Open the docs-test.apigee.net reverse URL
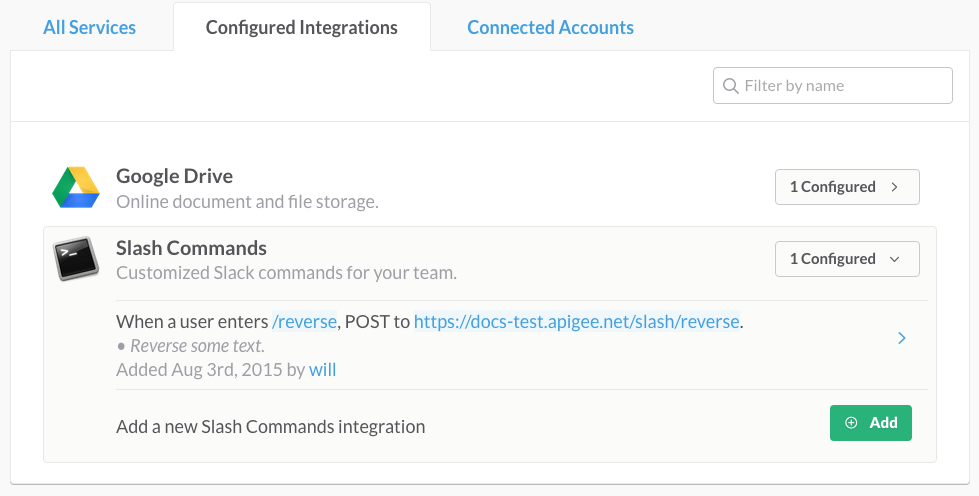The width and height of the screenshot is (979, 496). (x=576, y=322)
